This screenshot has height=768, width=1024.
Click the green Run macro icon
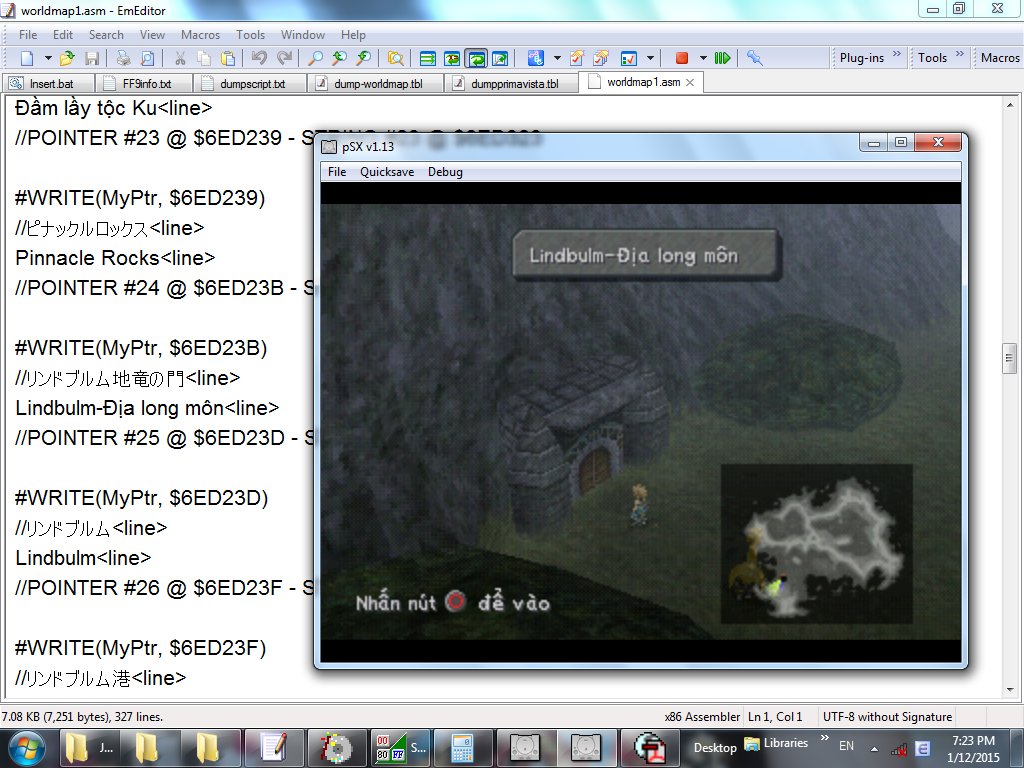click(x=722, y=58)
